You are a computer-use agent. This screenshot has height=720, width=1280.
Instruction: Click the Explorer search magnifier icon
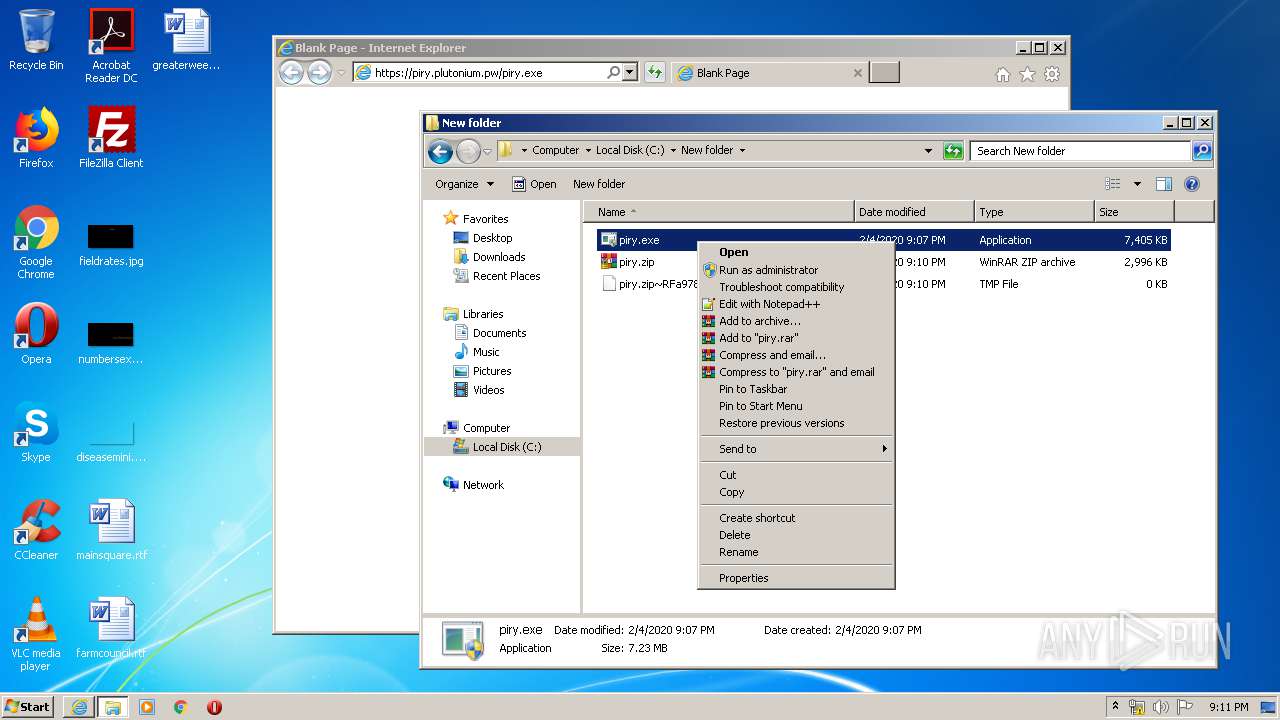pos(1202,151)
